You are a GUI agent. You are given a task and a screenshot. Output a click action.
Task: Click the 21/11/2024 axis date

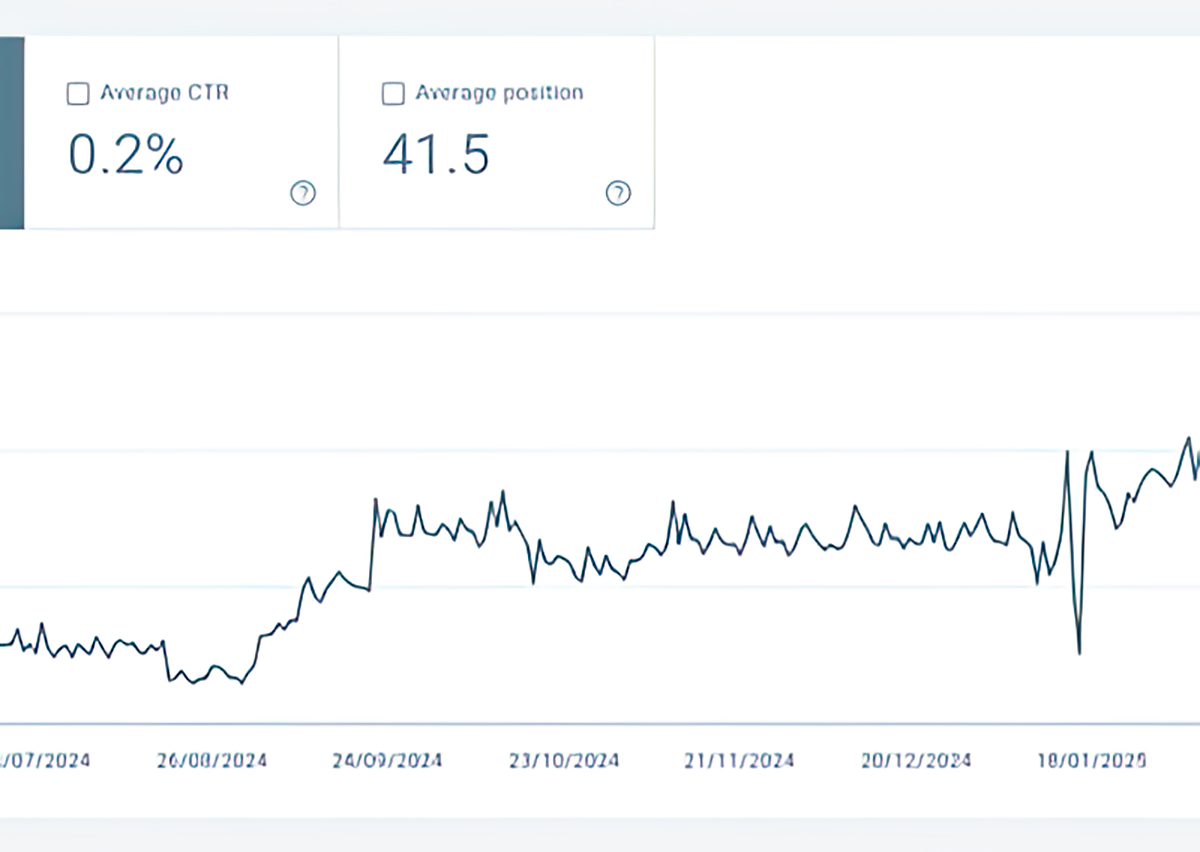739,761
